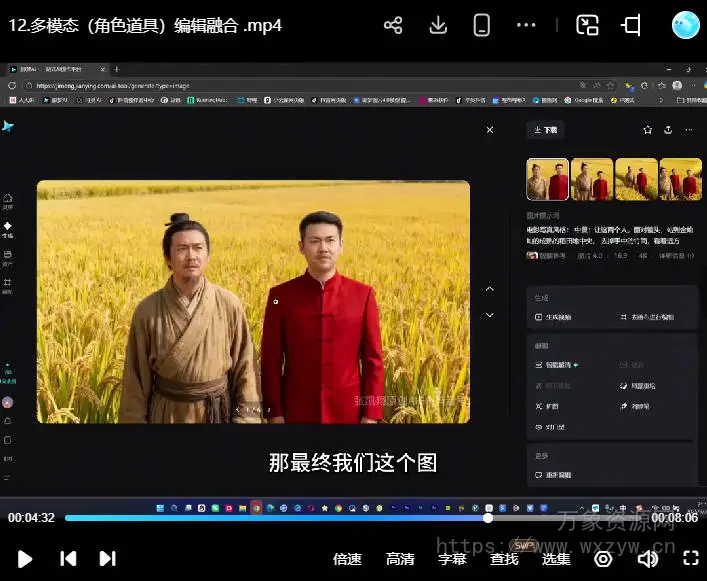
Task: Click the 查找 search button
Action: [505, 559]
